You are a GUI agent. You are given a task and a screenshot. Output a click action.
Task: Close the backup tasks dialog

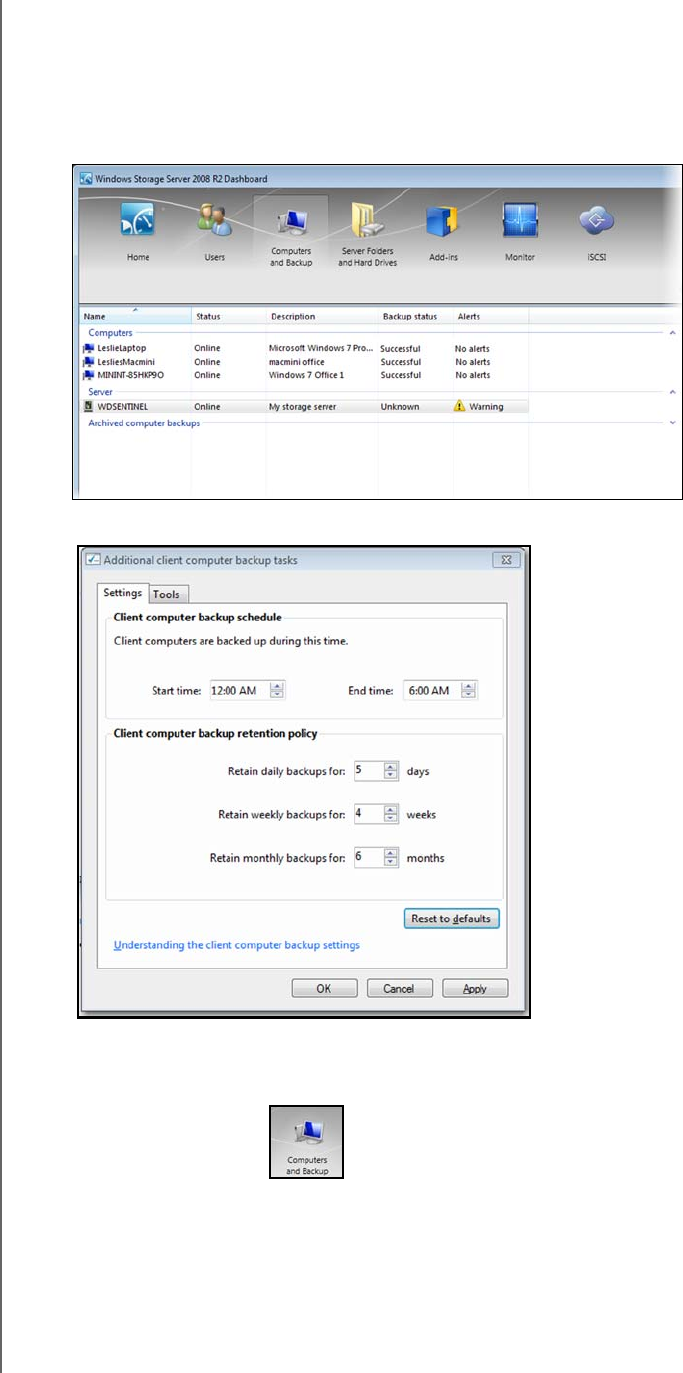point(506,561)
